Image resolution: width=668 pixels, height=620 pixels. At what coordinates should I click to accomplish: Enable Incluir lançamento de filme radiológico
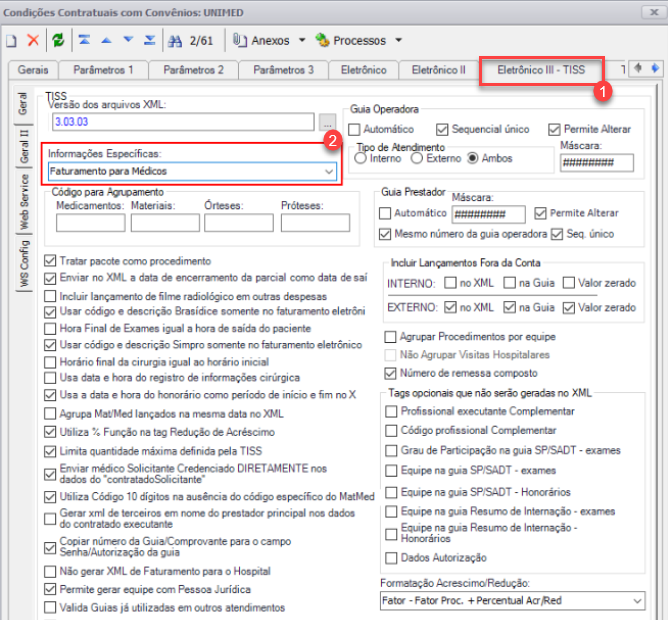(x=50, y=296)
